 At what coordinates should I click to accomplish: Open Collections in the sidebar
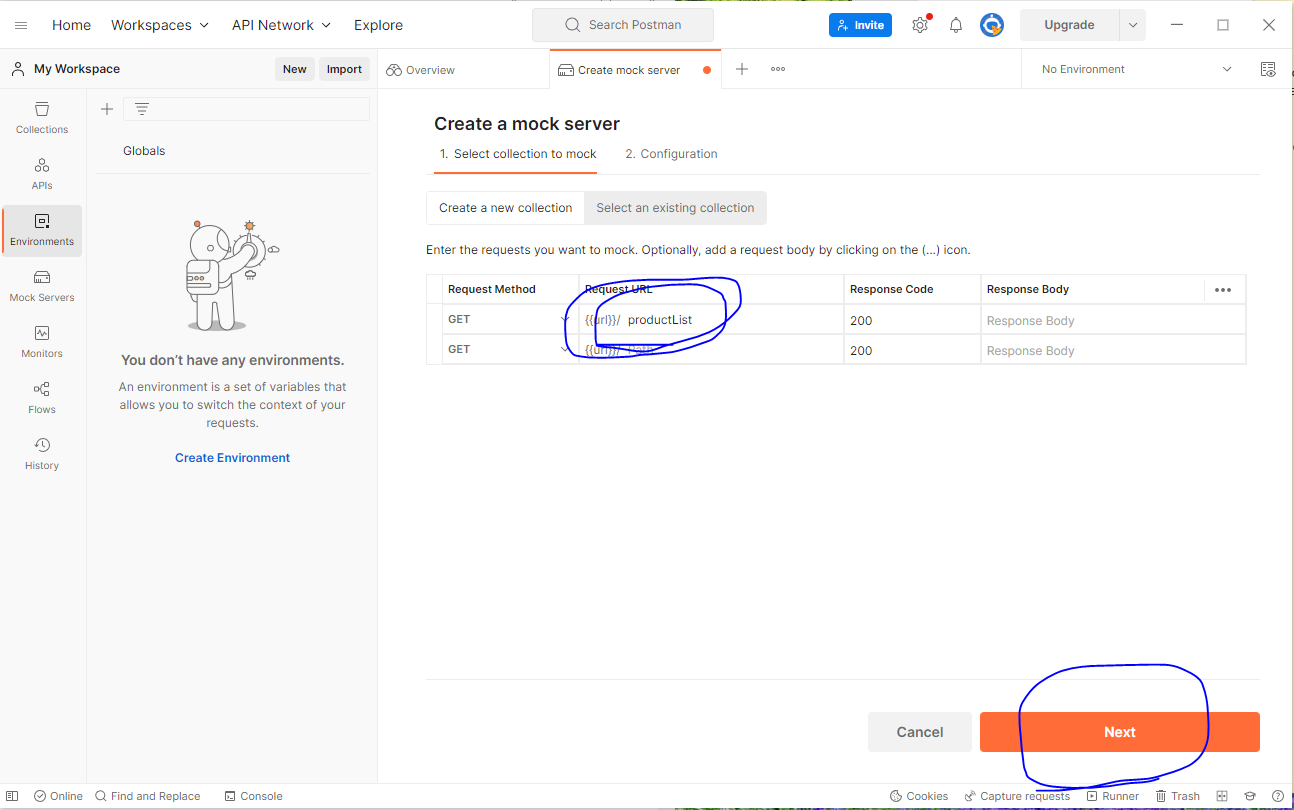tap(42, 118)
